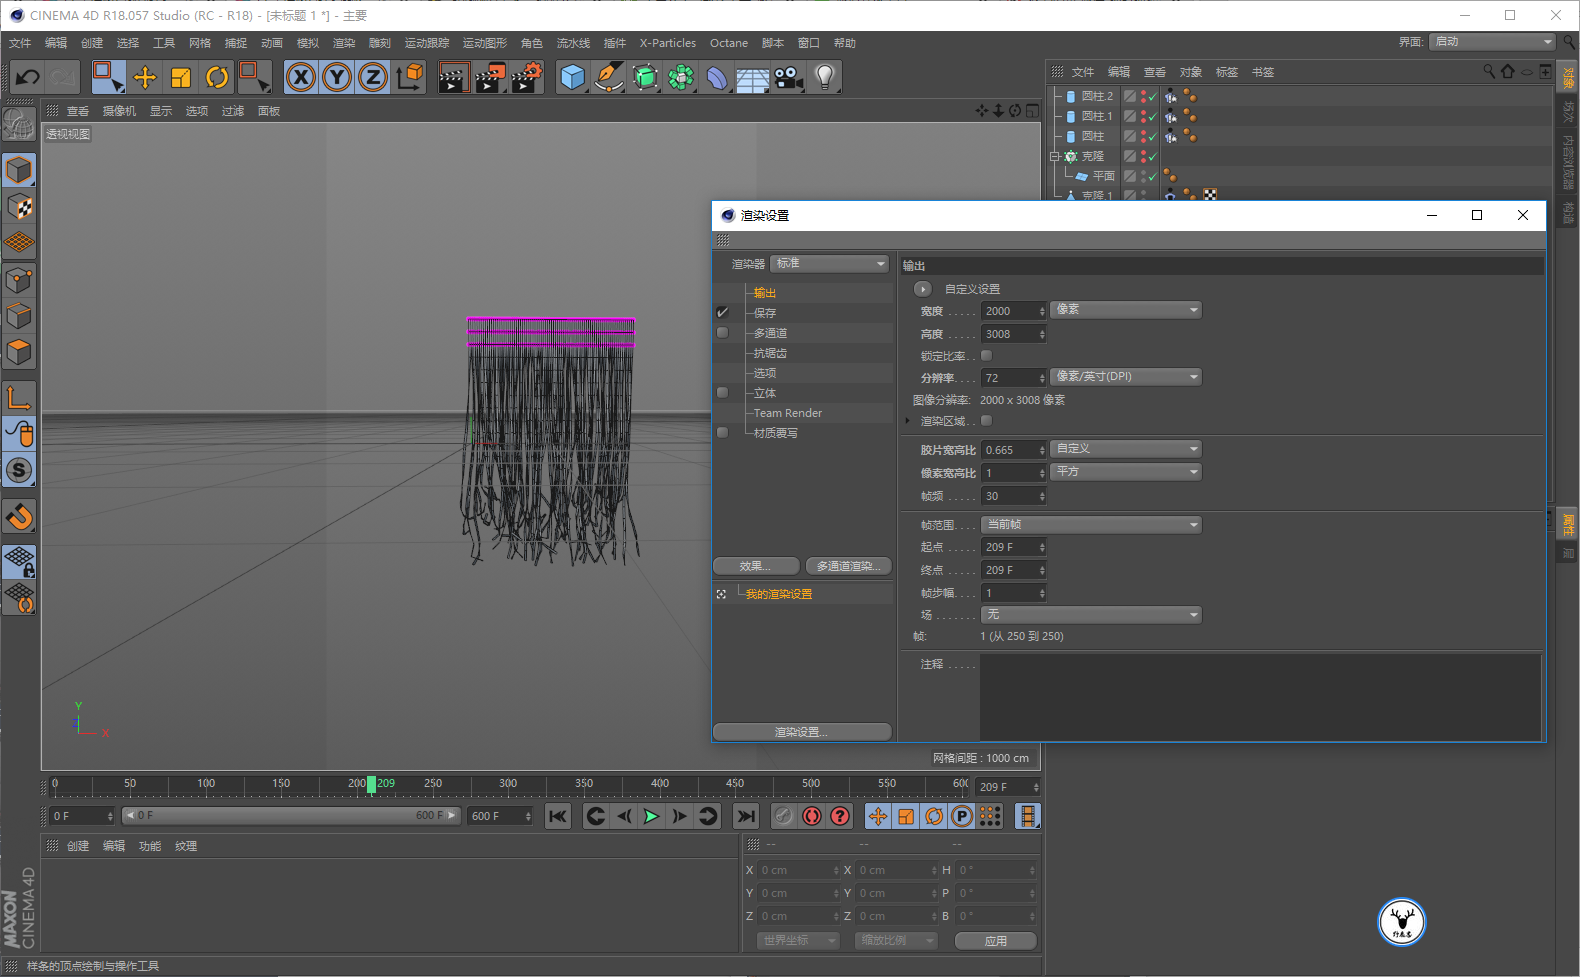
Task: Toggle visibility dots of 圆柱.1 object
Action: pos(1143,117)
